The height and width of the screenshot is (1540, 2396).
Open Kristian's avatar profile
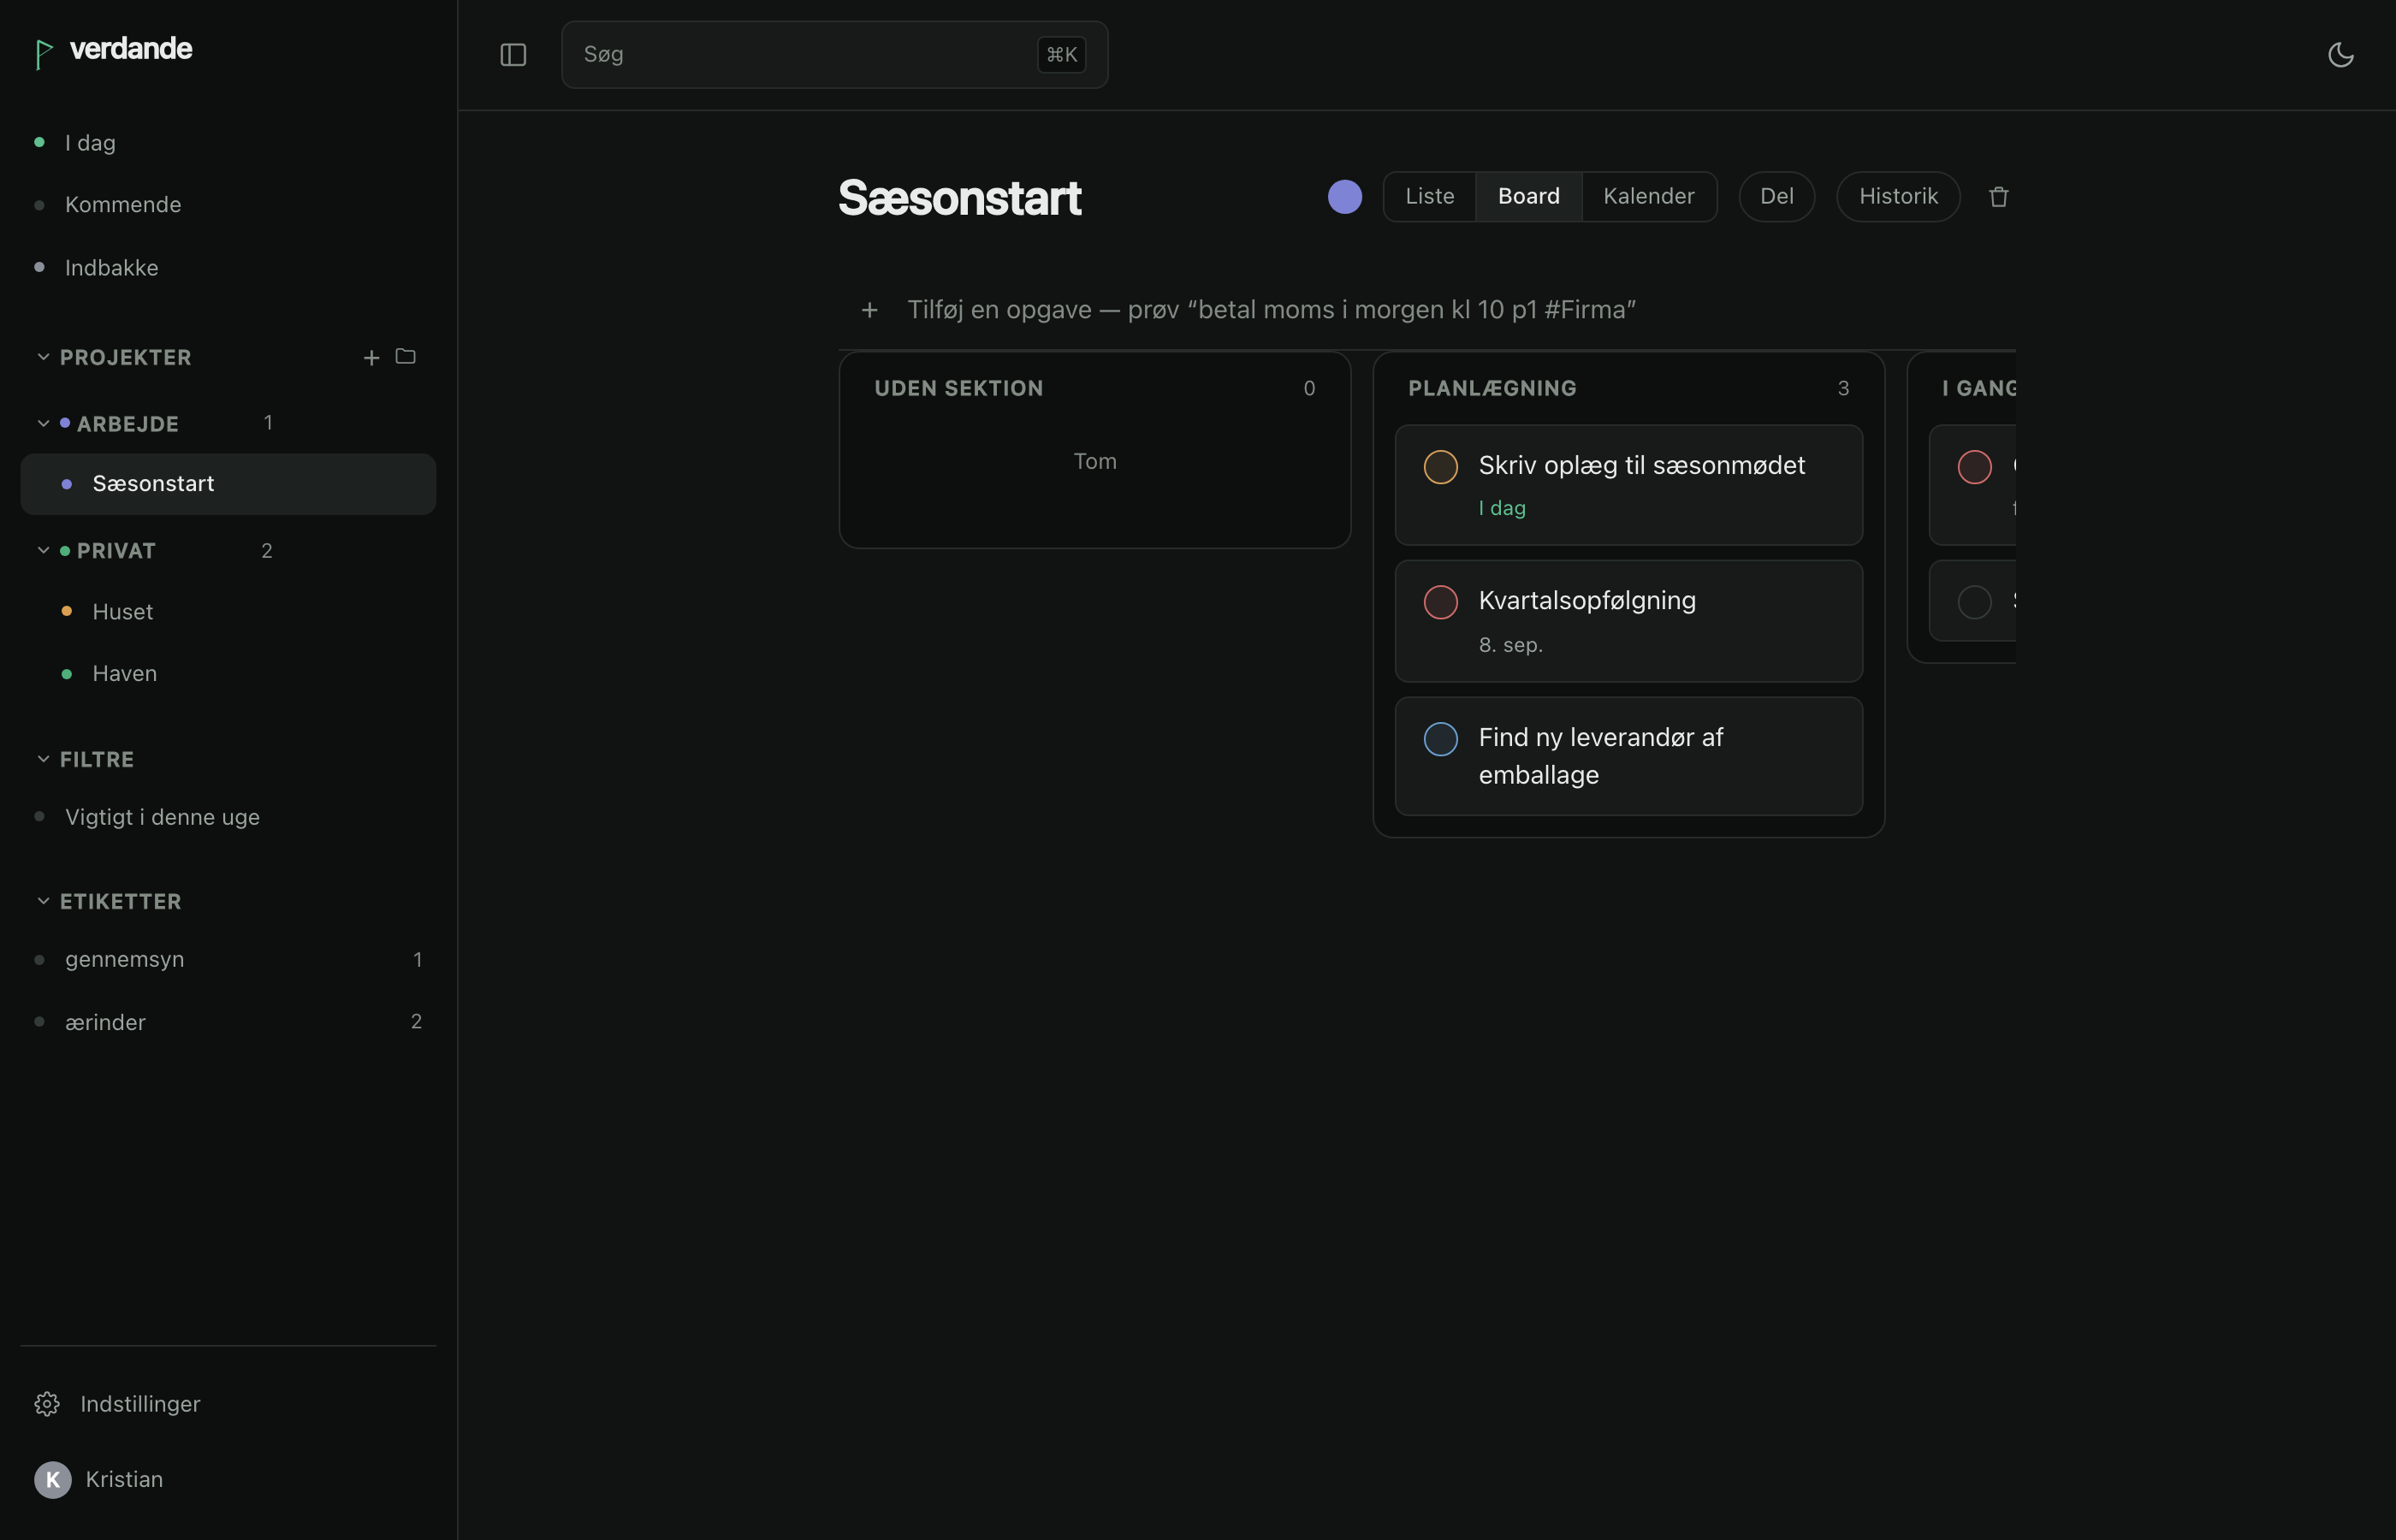[x=53, y=1479]
